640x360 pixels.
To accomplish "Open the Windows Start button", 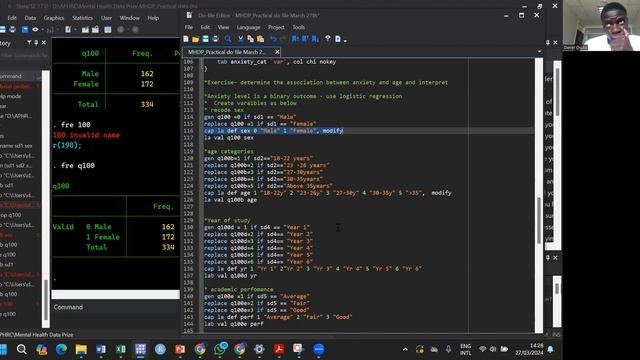I will click(3, 349).
